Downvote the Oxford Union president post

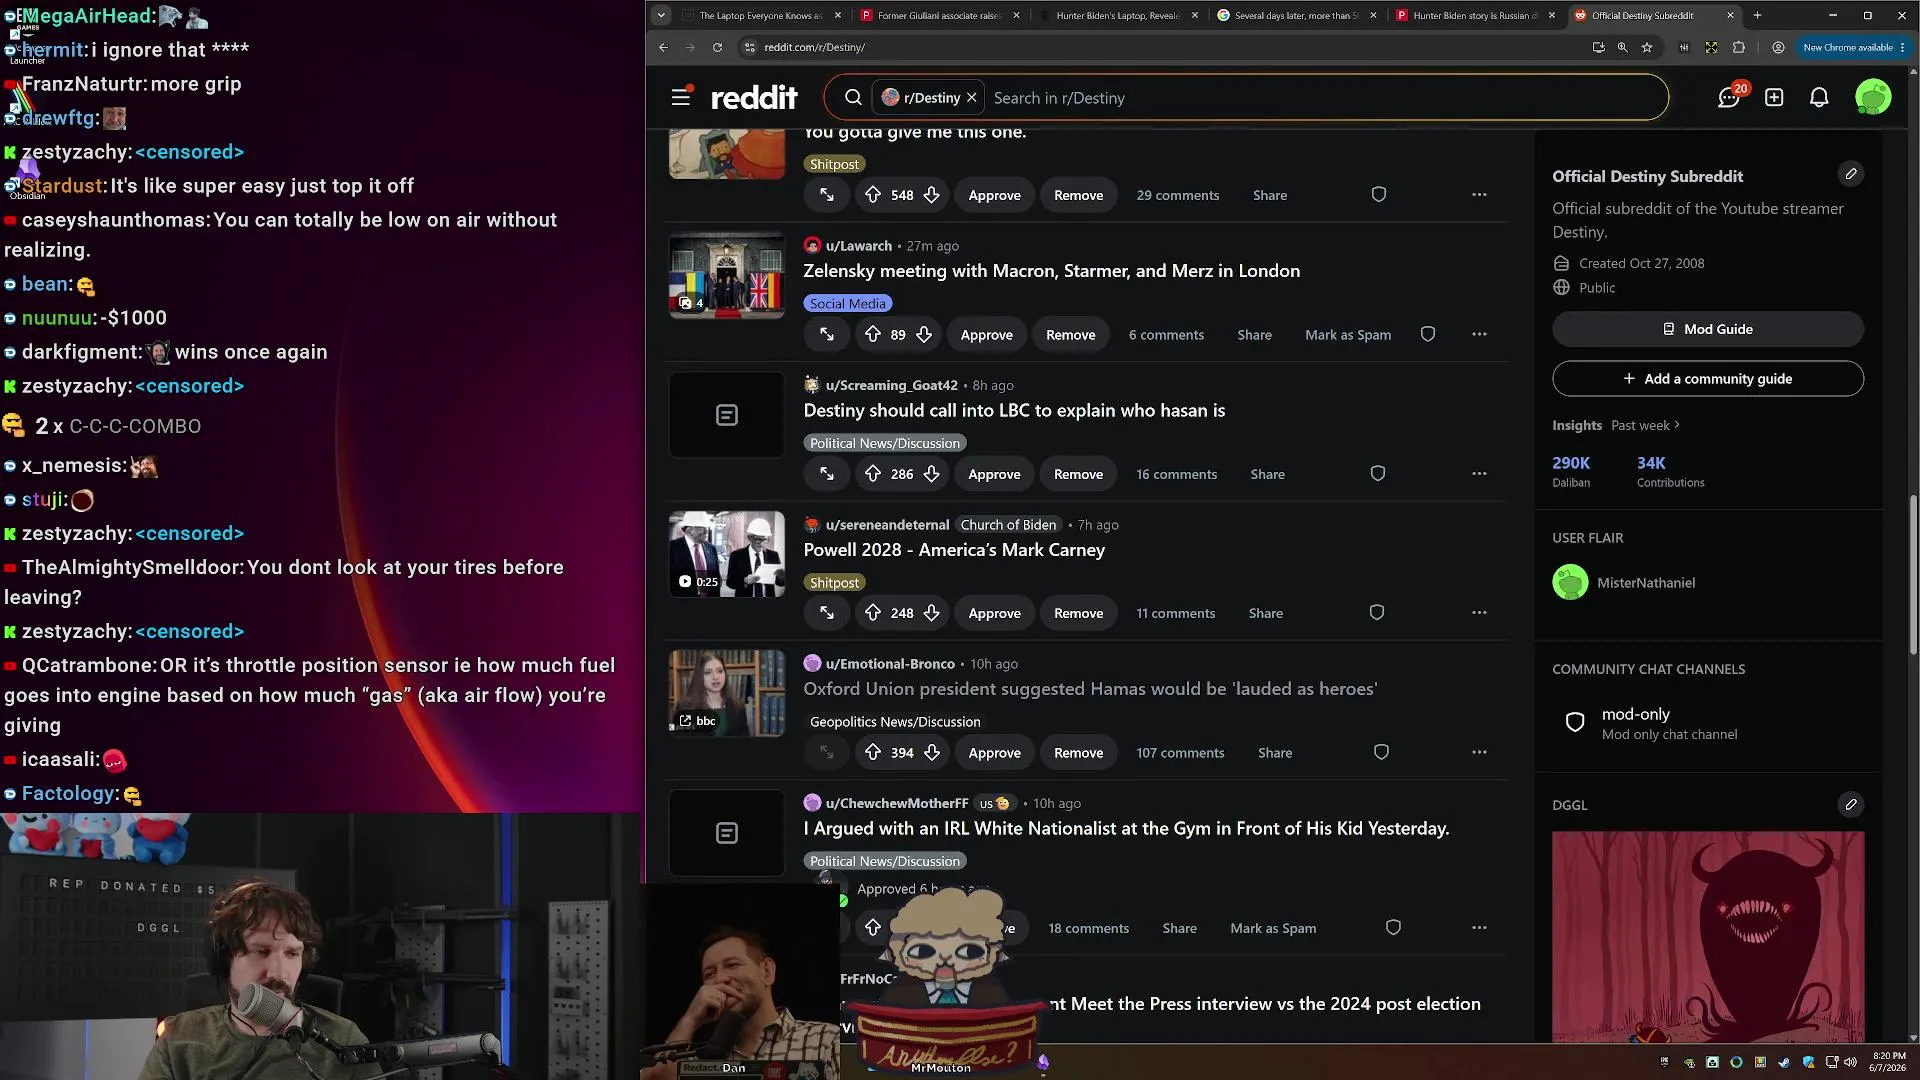931,752
